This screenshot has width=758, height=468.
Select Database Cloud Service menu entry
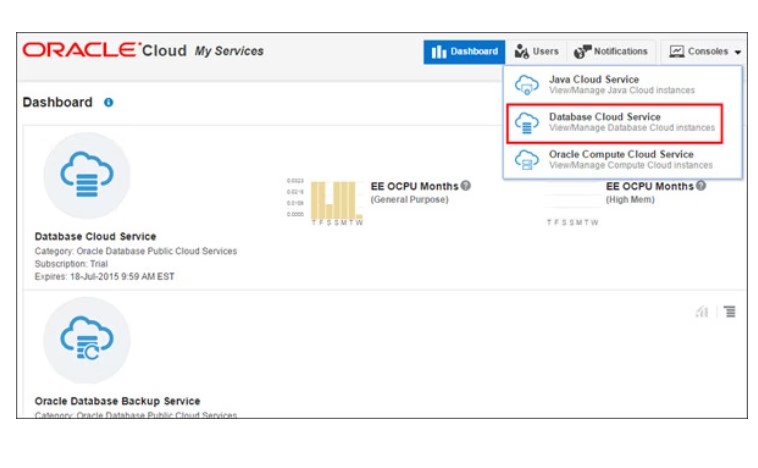point(614,123)
